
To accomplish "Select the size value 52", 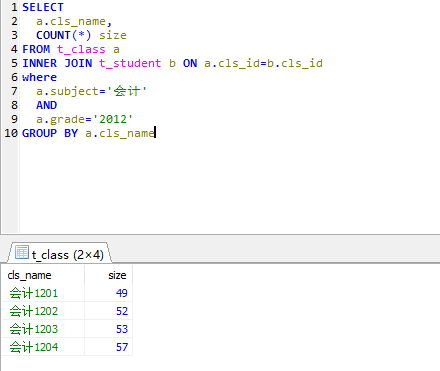I will coord(109,311).
